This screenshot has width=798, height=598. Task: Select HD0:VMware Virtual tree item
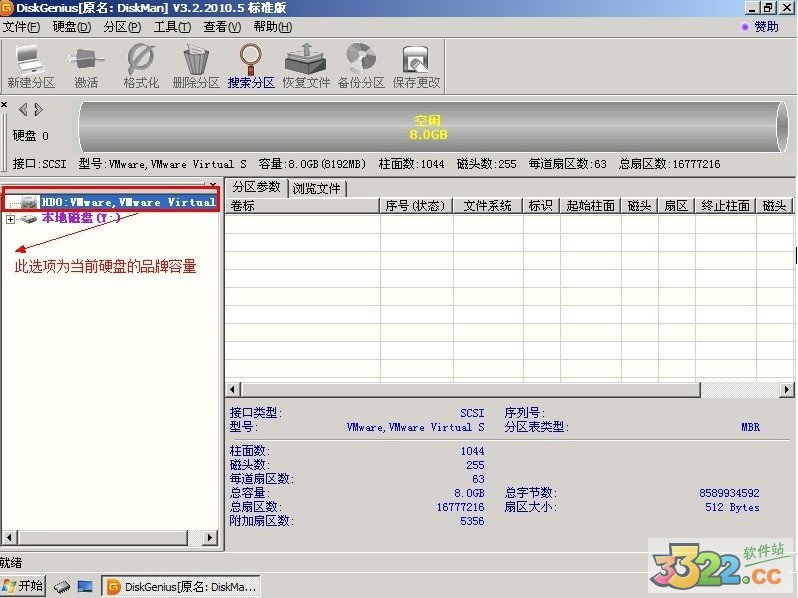tap(129, 202)
